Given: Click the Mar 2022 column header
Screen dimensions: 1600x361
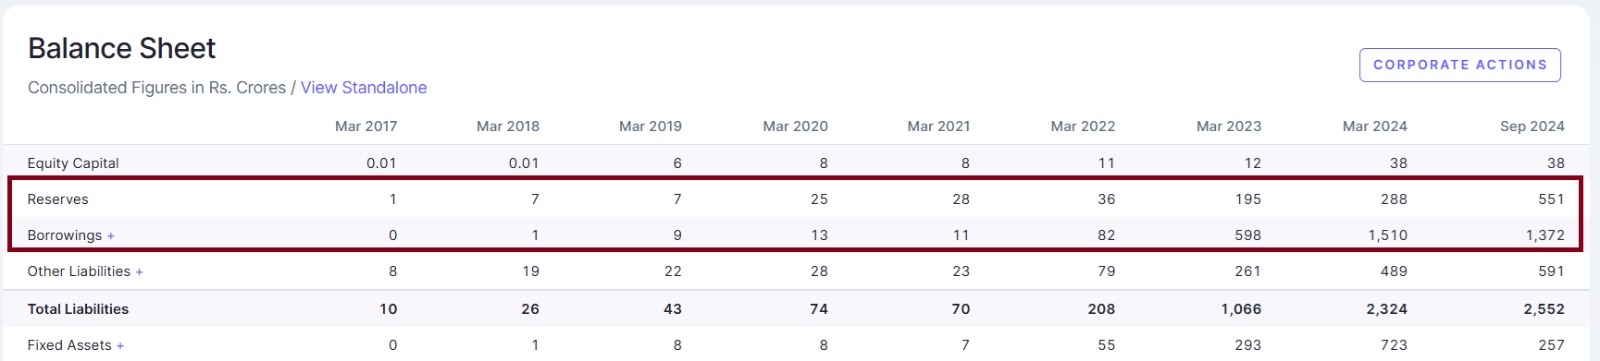Looking at the screenshot, I should [x=1083, y=126].
